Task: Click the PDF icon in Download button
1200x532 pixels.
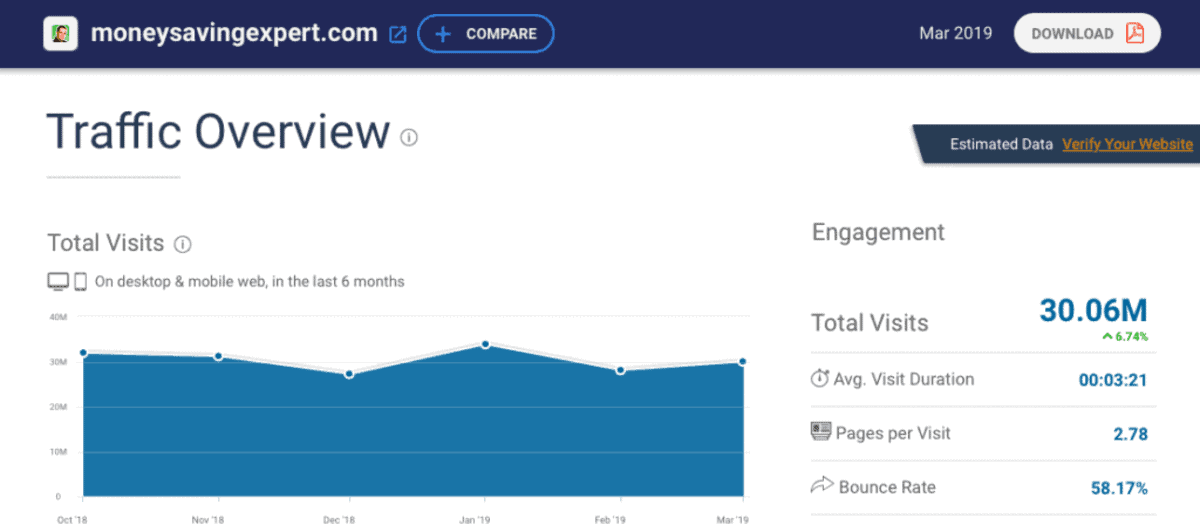Action: pos(1134,33)
